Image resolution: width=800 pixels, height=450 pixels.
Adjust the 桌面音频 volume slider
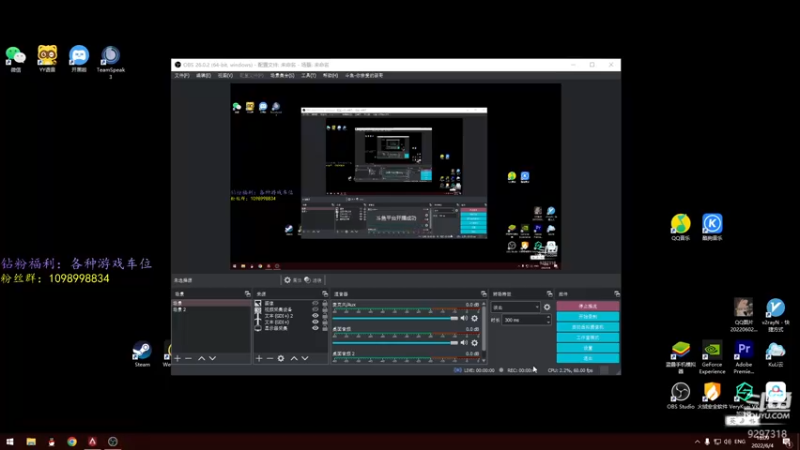pos(395,343)
